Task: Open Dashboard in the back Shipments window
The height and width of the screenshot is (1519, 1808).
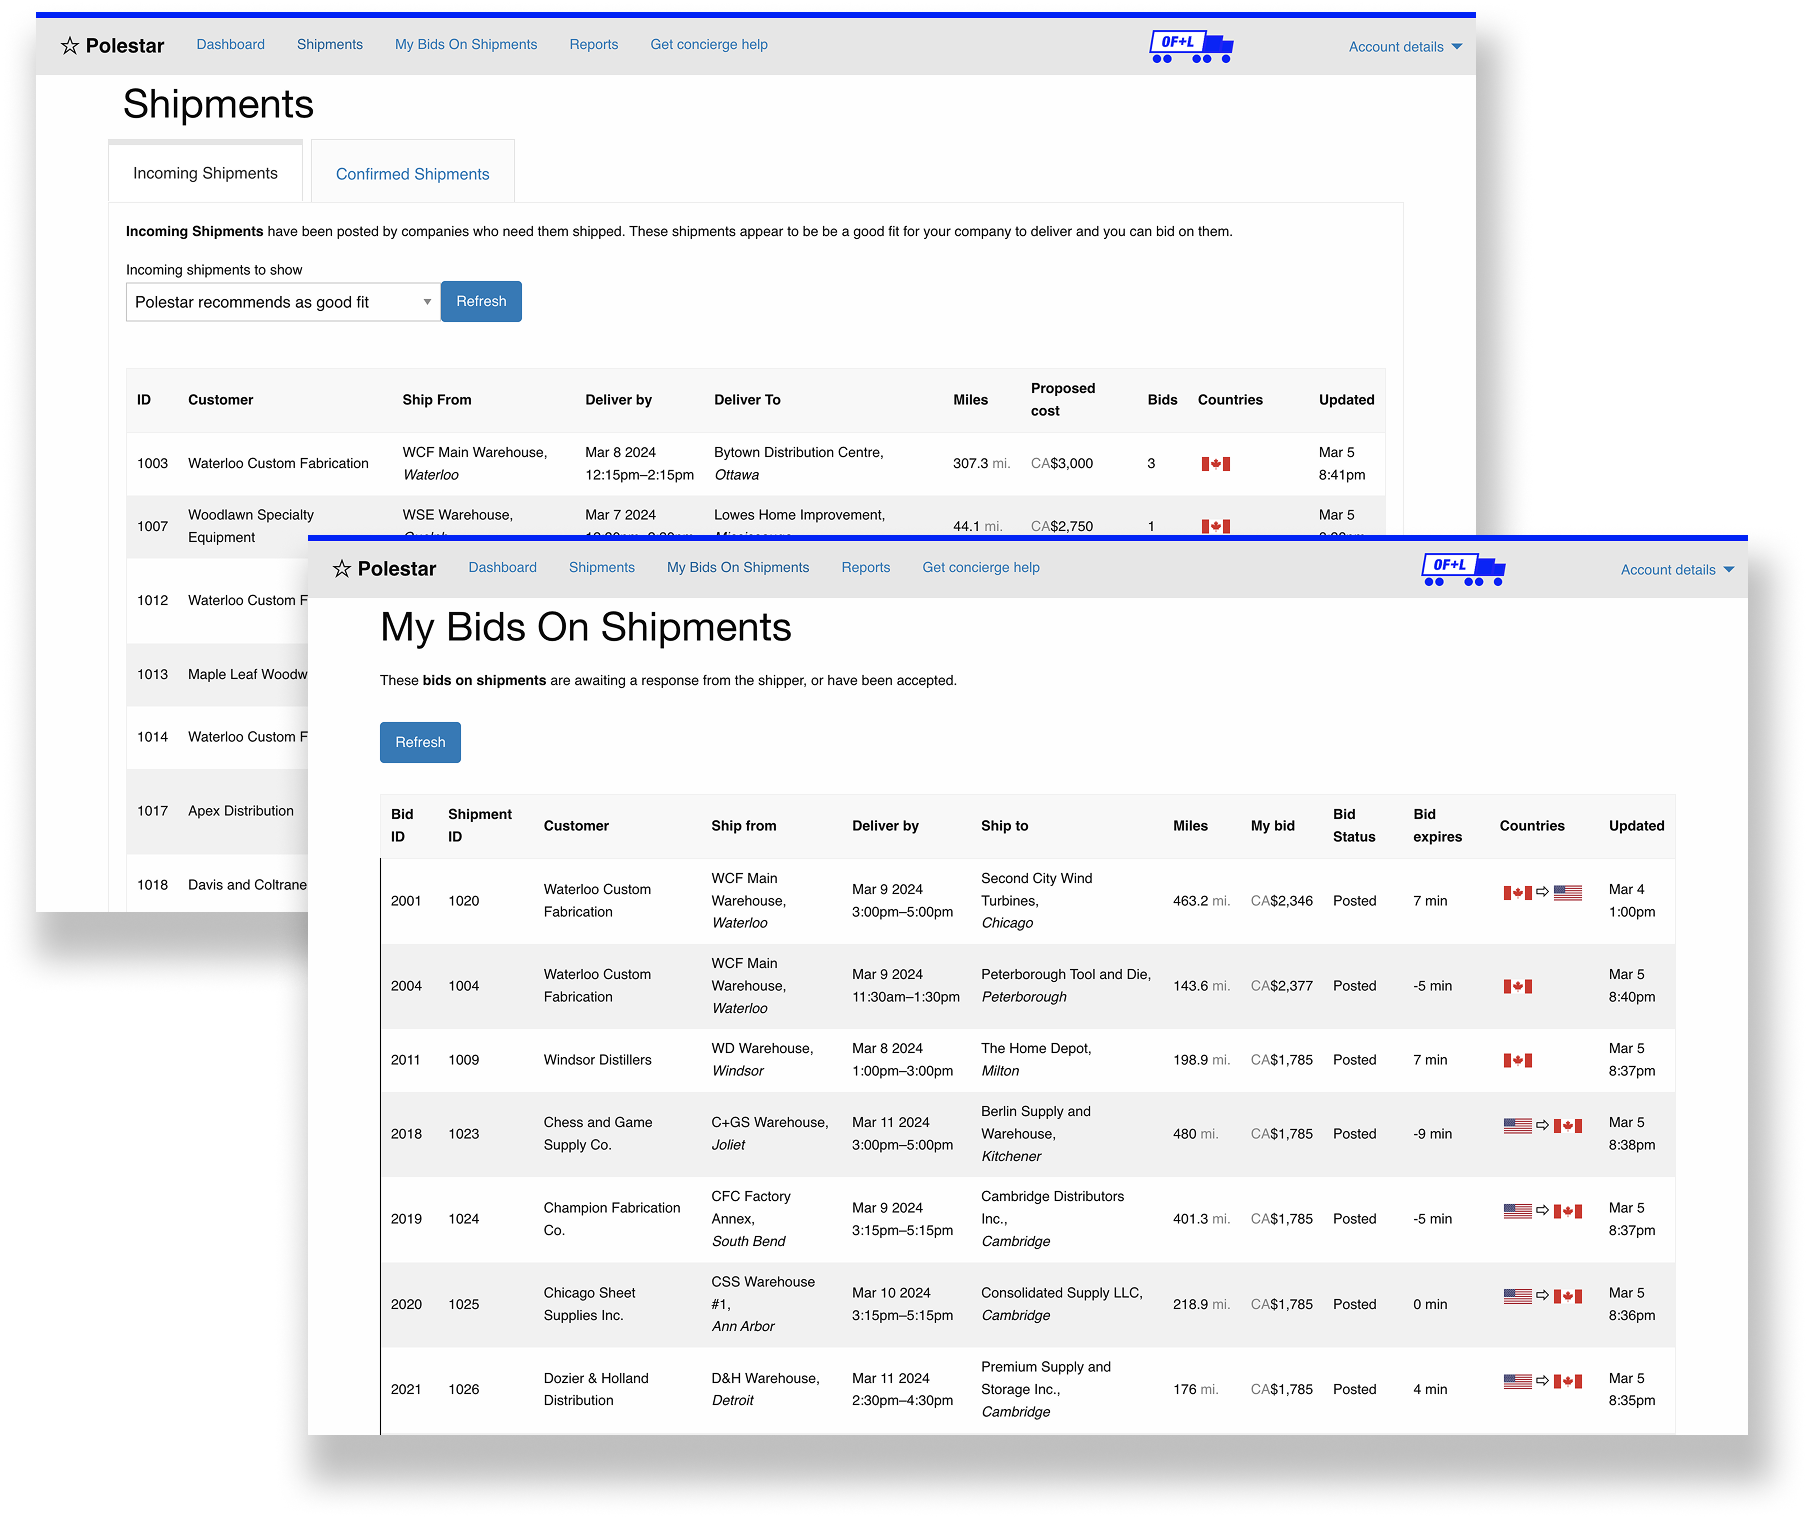Action: click(x=231, y=45)
